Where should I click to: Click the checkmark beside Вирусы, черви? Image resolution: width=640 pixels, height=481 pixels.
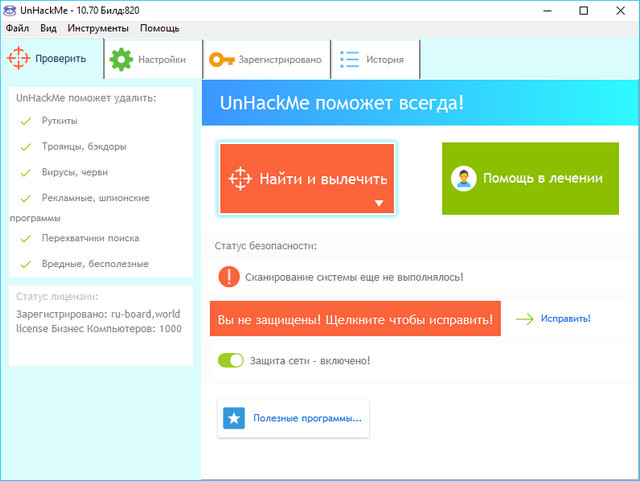coord(25,172)
